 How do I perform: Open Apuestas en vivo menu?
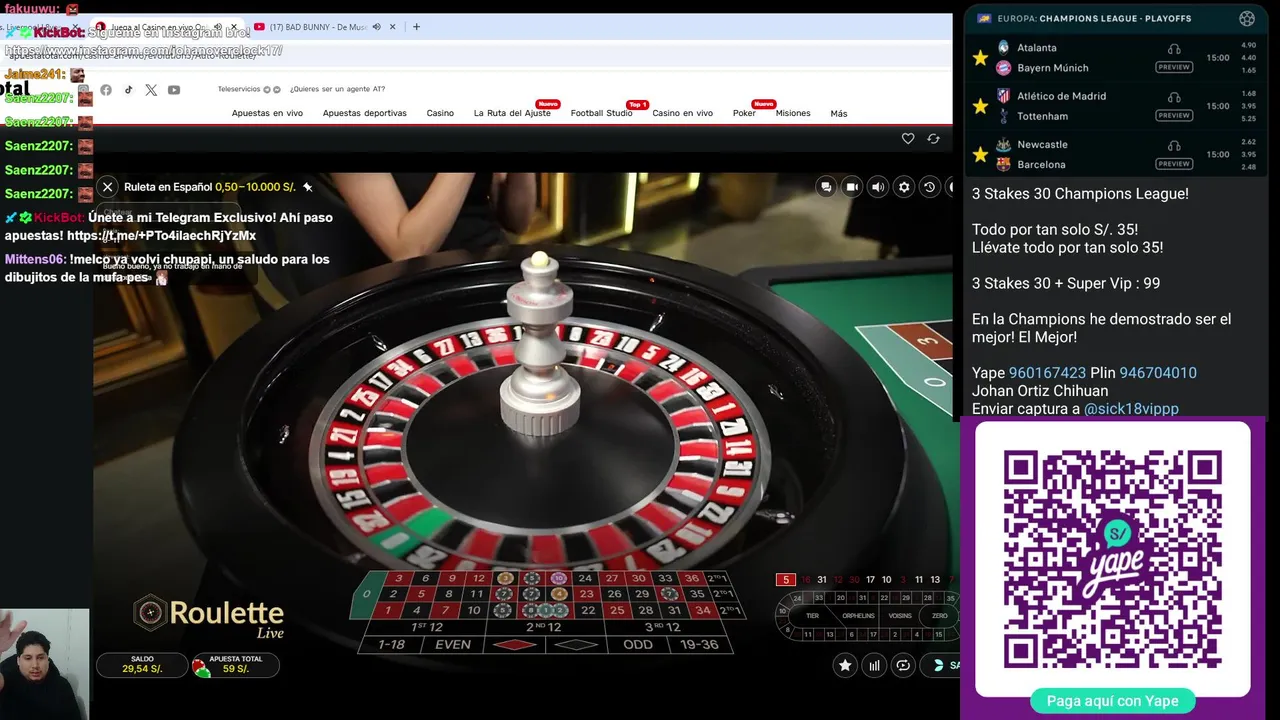click(x=267, y=113)
